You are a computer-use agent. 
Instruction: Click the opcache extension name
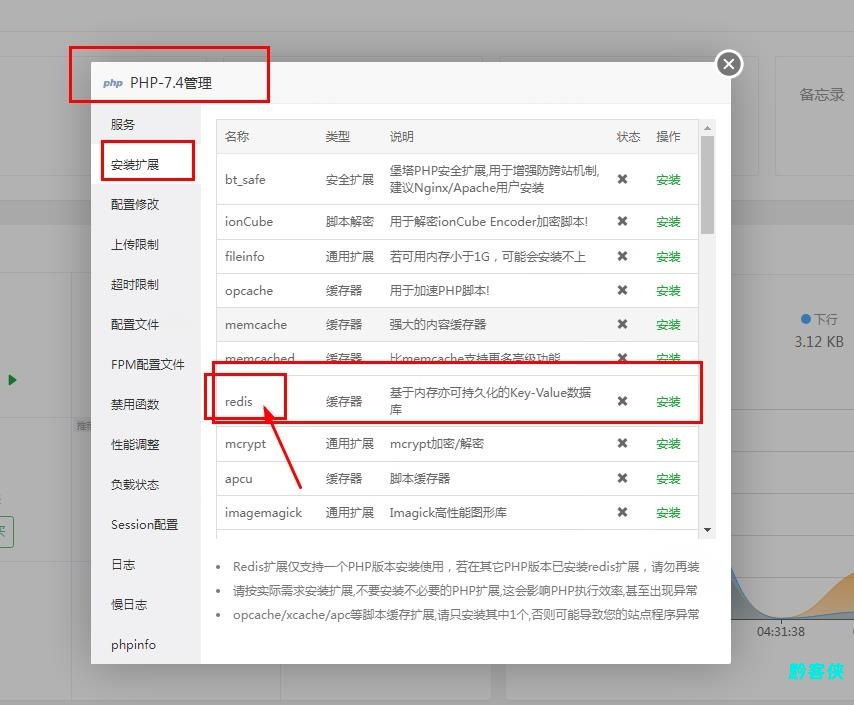click(249, 291)
